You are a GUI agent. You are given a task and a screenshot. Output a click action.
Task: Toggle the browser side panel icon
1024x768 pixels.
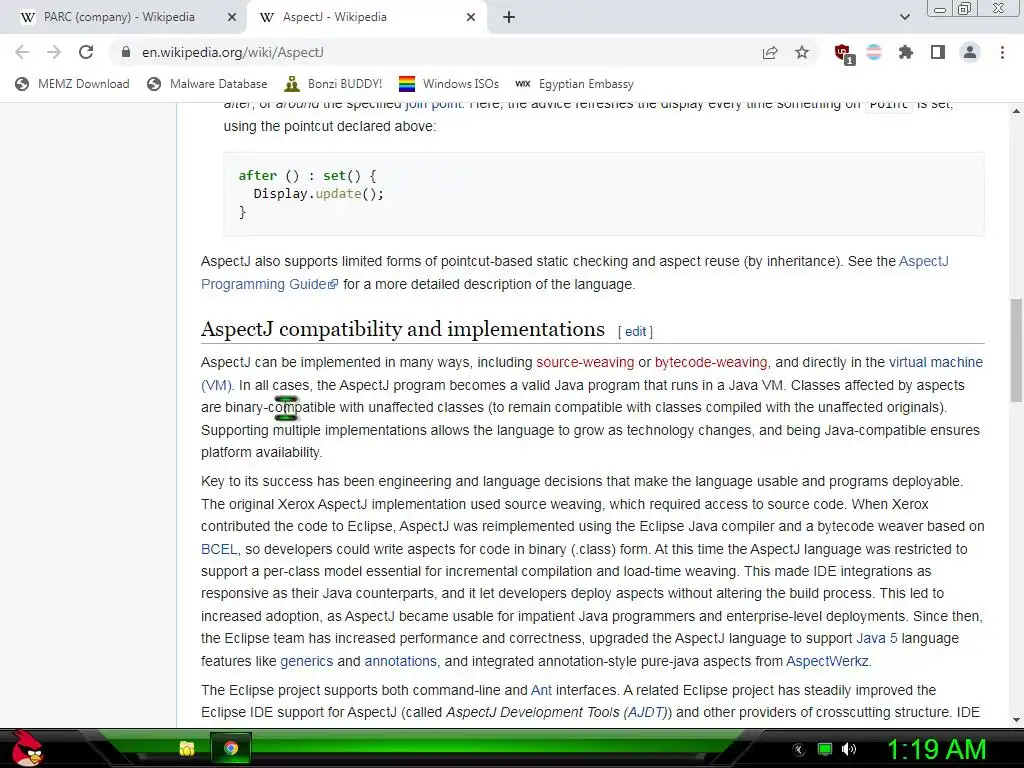(x=938, y=52)
